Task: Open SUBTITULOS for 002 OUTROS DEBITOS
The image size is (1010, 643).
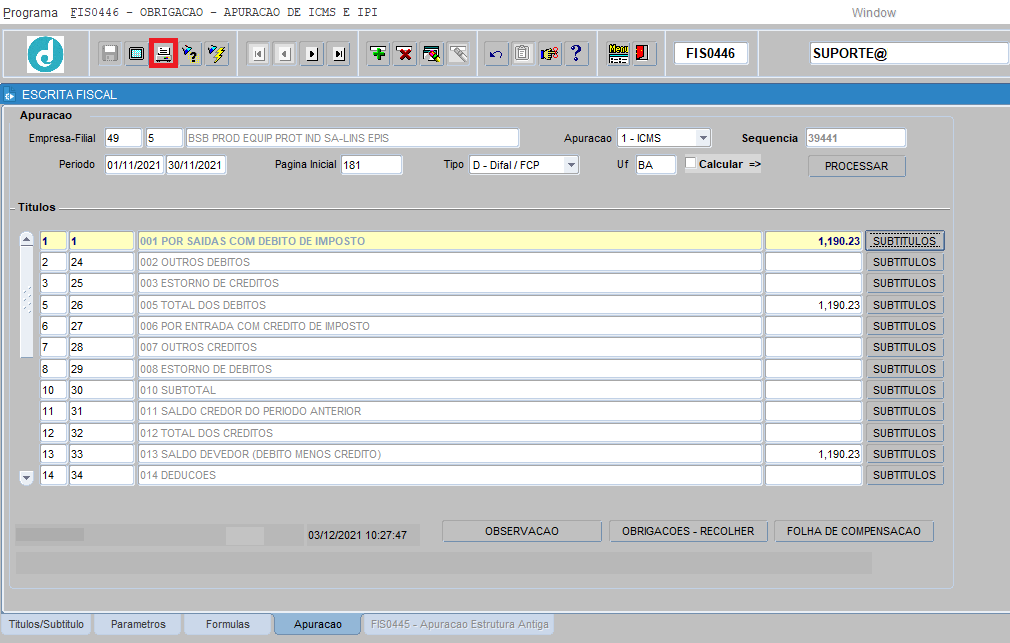Action: [x=904, y=262]
